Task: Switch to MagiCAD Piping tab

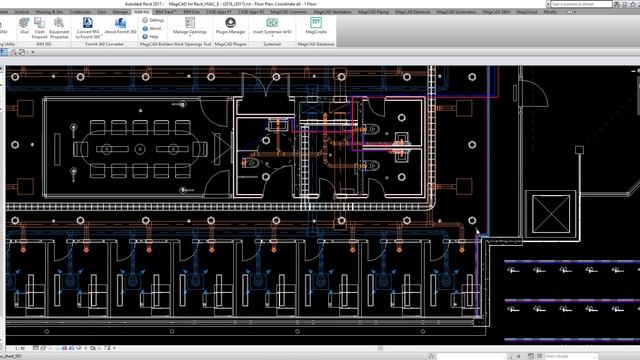Action: [373, 12]
